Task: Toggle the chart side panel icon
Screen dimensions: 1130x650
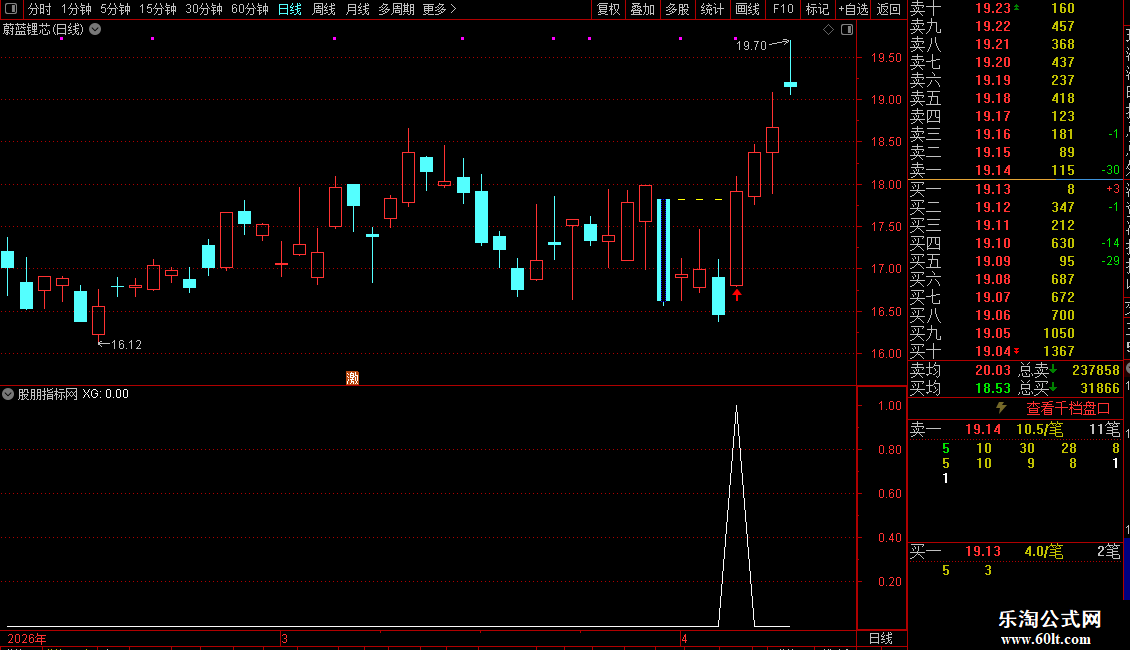Action: (847, 30)
